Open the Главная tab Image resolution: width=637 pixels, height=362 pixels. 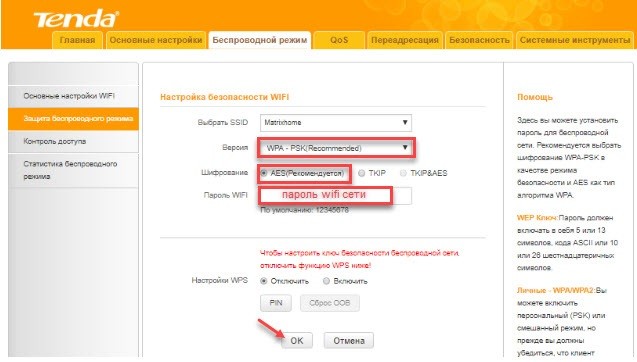point(77,40)
